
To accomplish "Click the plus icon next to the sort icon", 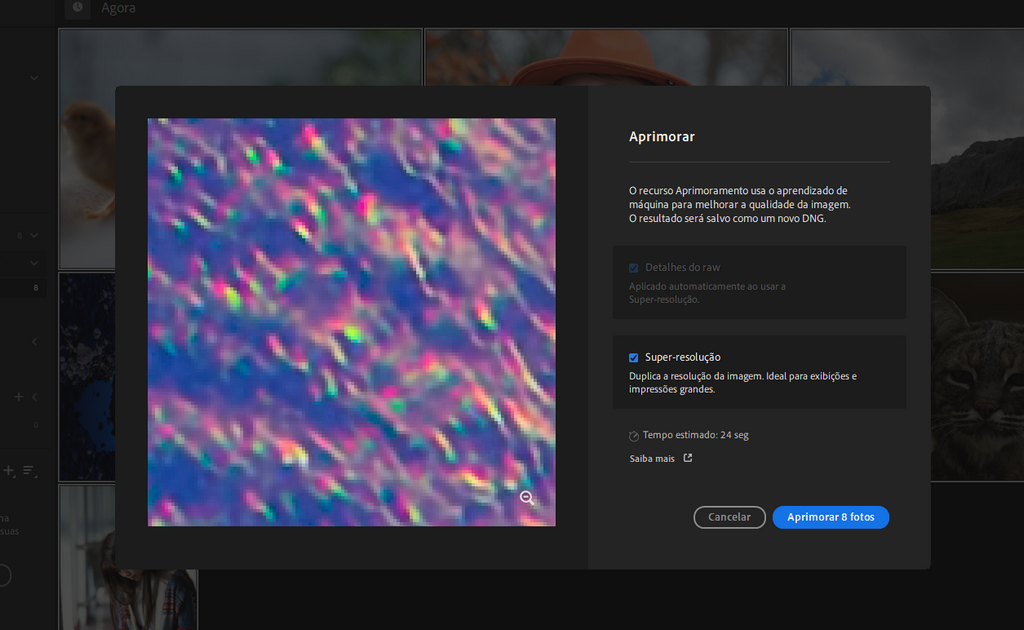I will point(9,470).
